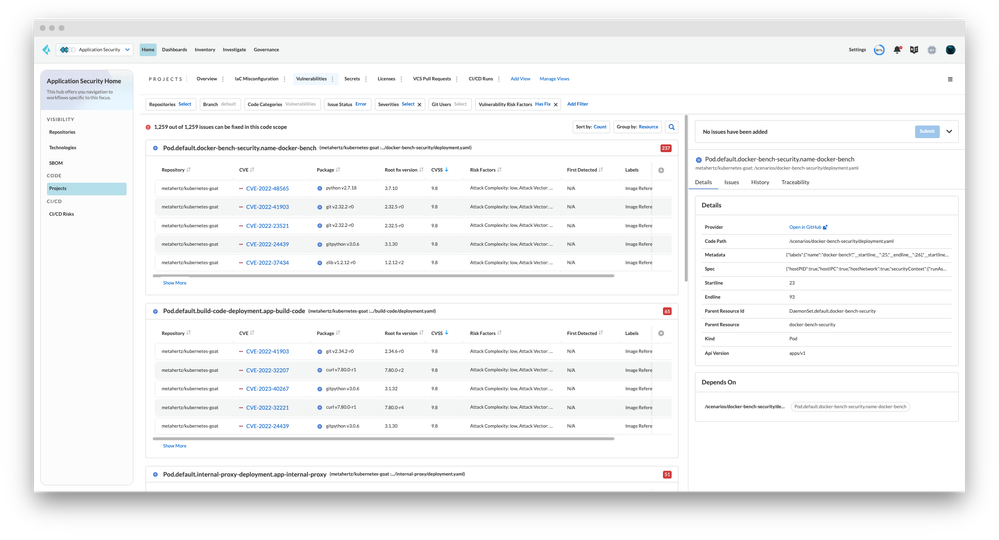The width and height of the screenshot is (999, 540).
Task: Click the horizontal scrollbar in docker-bench table
Action: click(400, 273)
